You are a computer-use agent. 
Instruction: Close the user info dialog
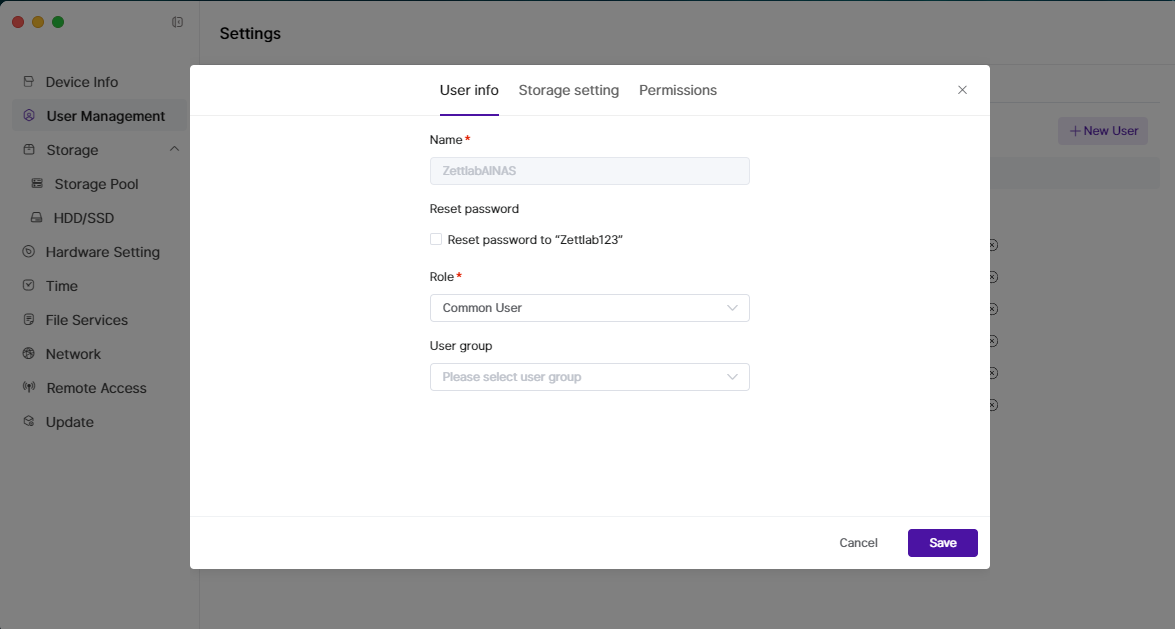point(962,90)
